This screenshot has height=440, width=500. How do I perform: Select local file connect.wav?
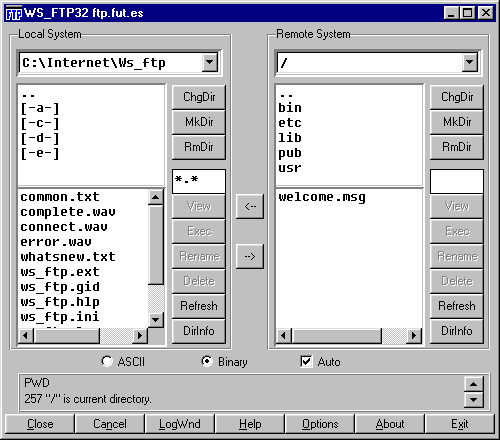tap(64, 227)
